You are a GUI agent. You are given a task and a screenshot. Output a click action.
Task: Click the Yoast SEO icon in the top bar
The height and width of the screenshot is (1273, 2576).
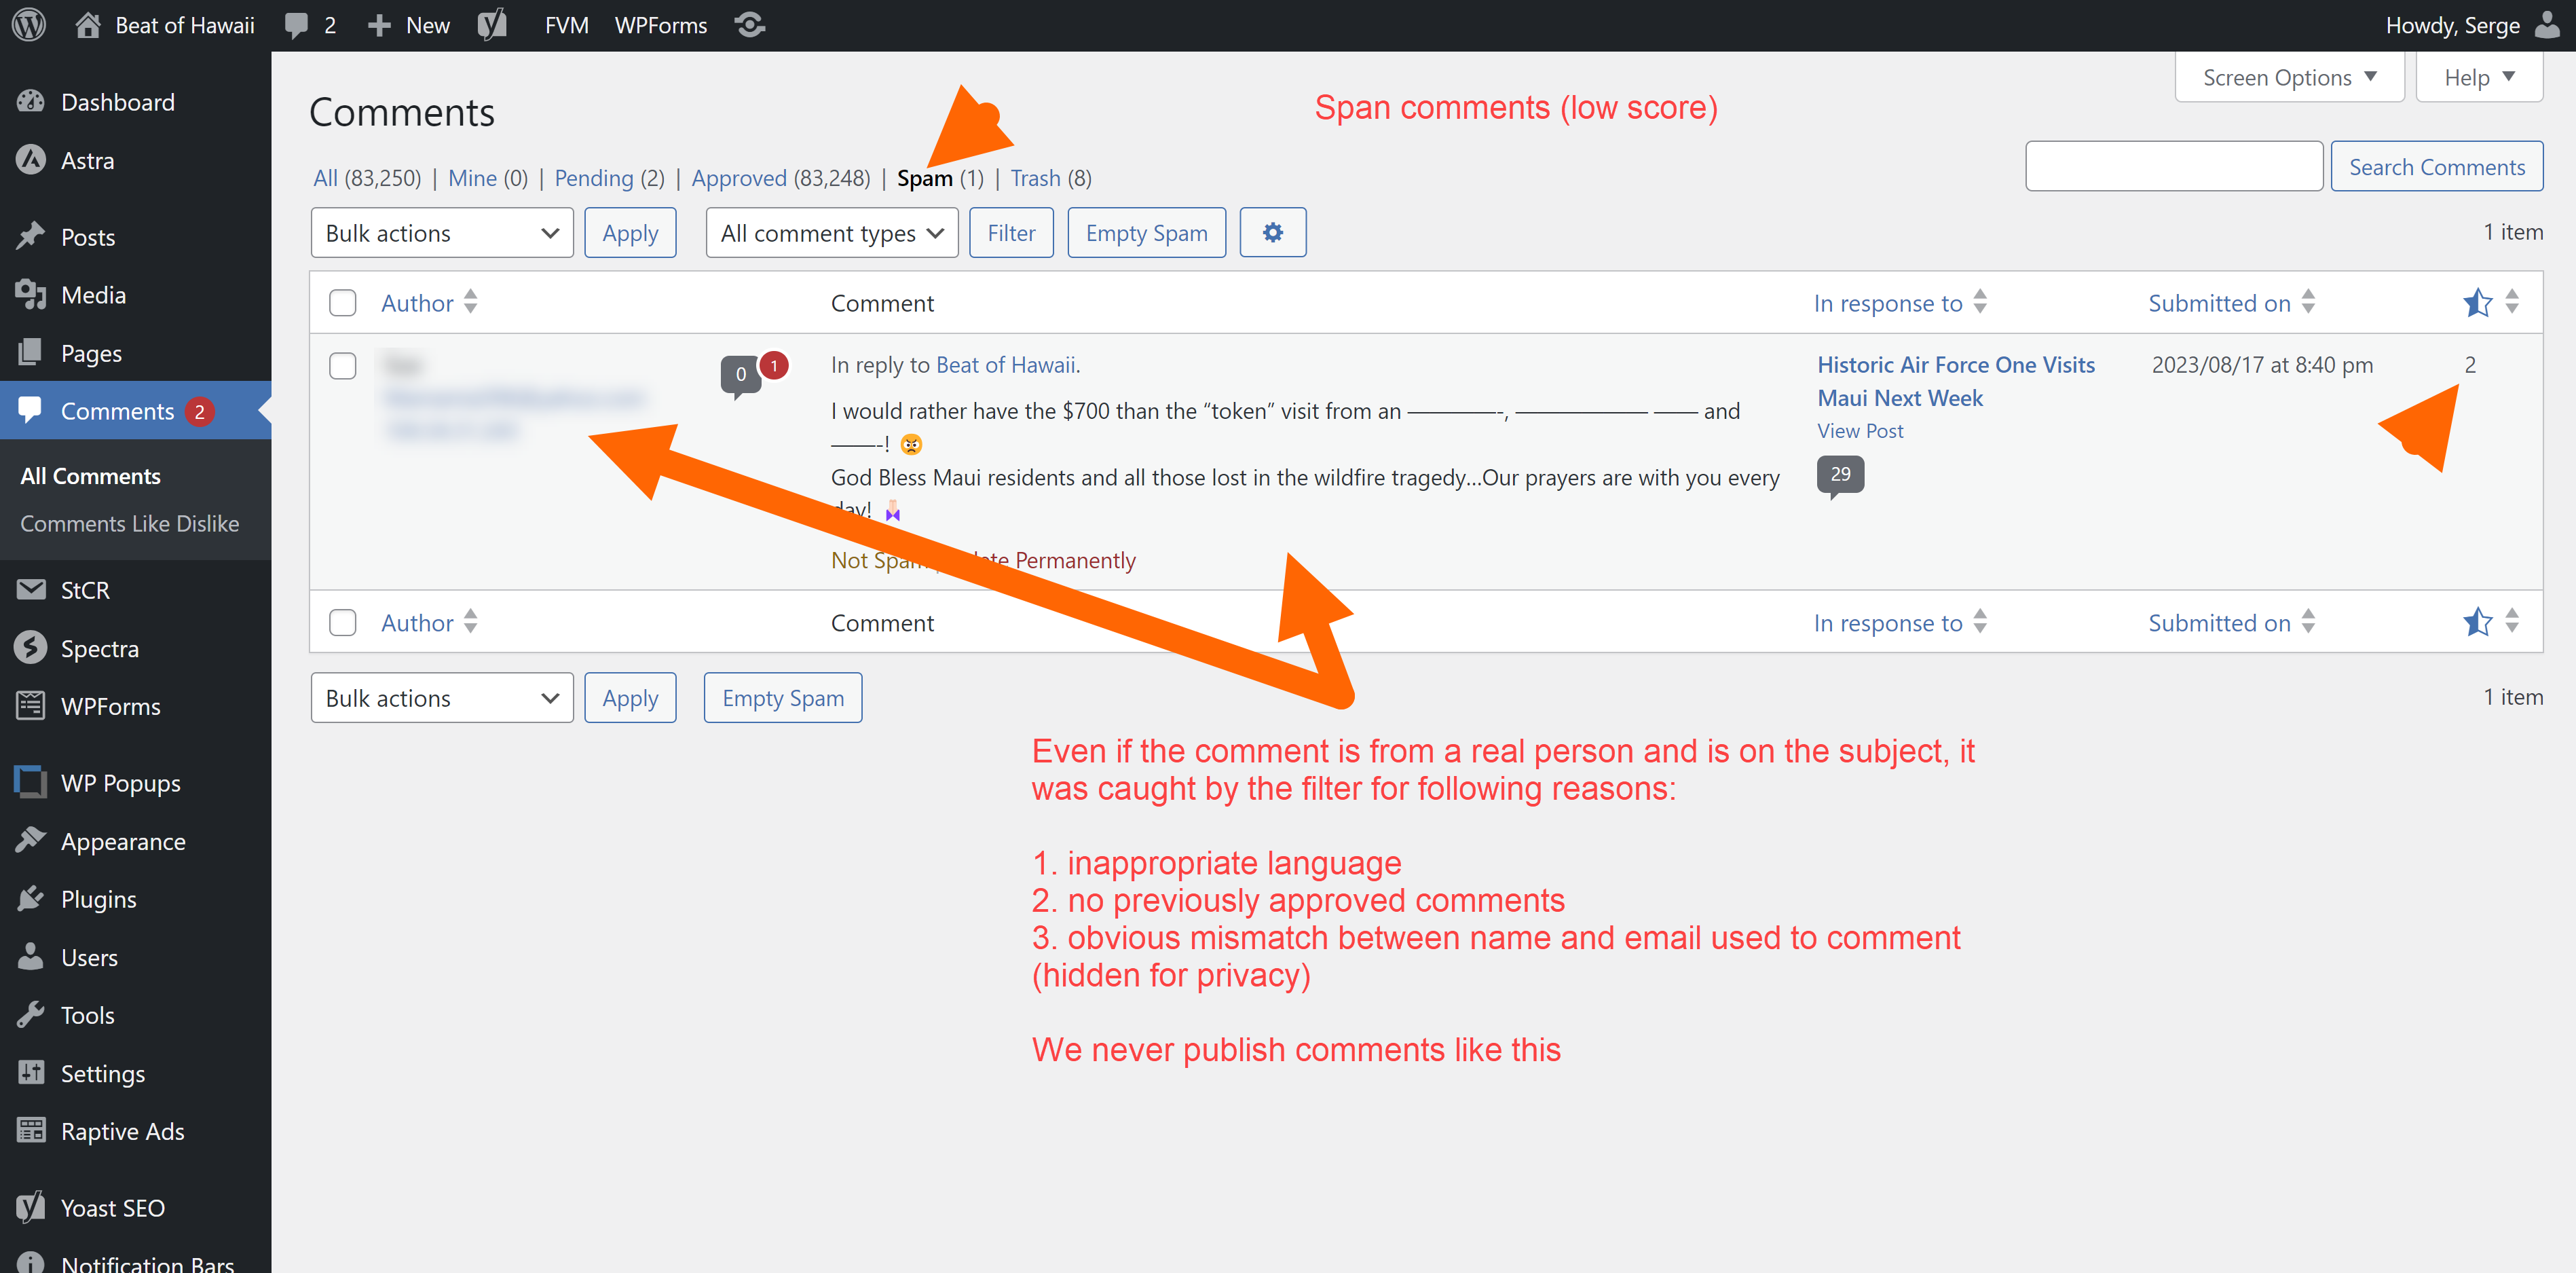point(491,24)
